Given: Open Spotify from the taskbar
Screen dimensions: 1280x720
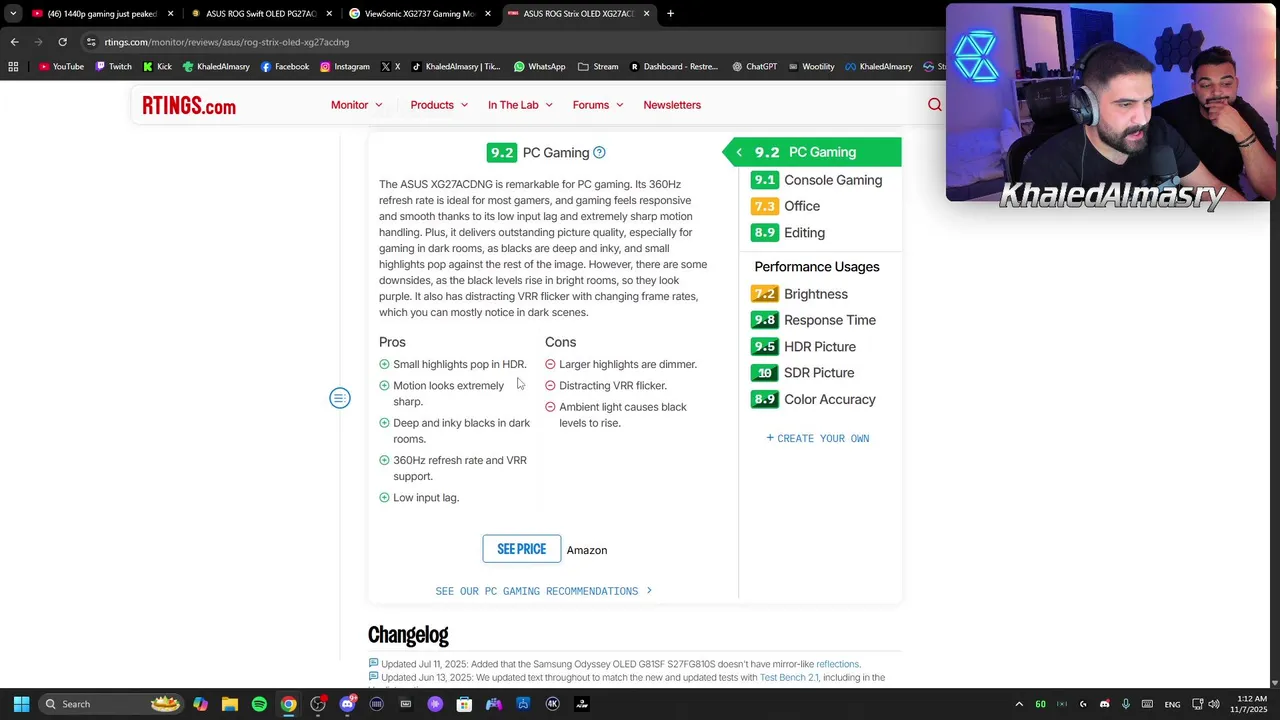Looking at the screenshot, I should click(259, 704).
